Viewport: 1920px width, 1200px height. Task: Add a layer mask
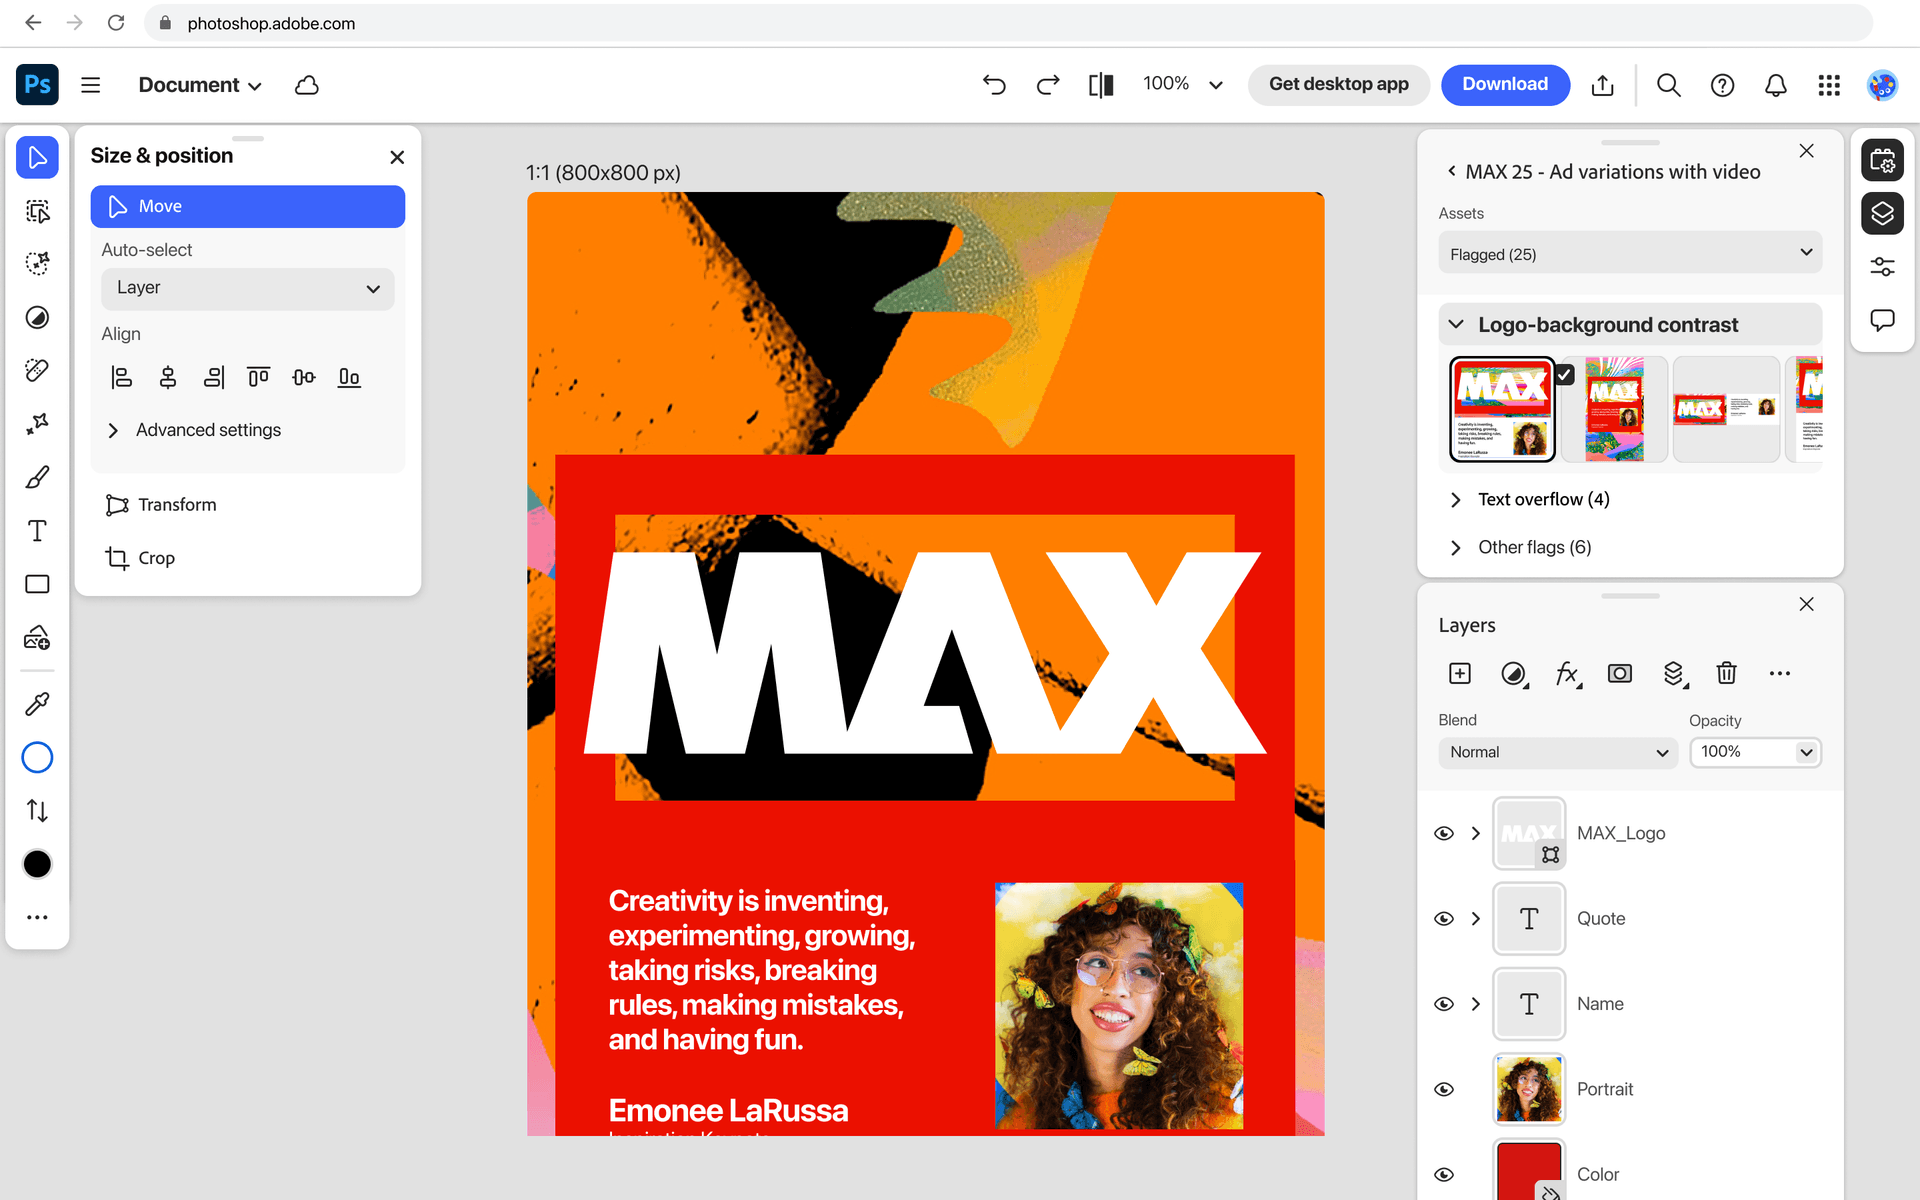click(x=1620, y=673)
